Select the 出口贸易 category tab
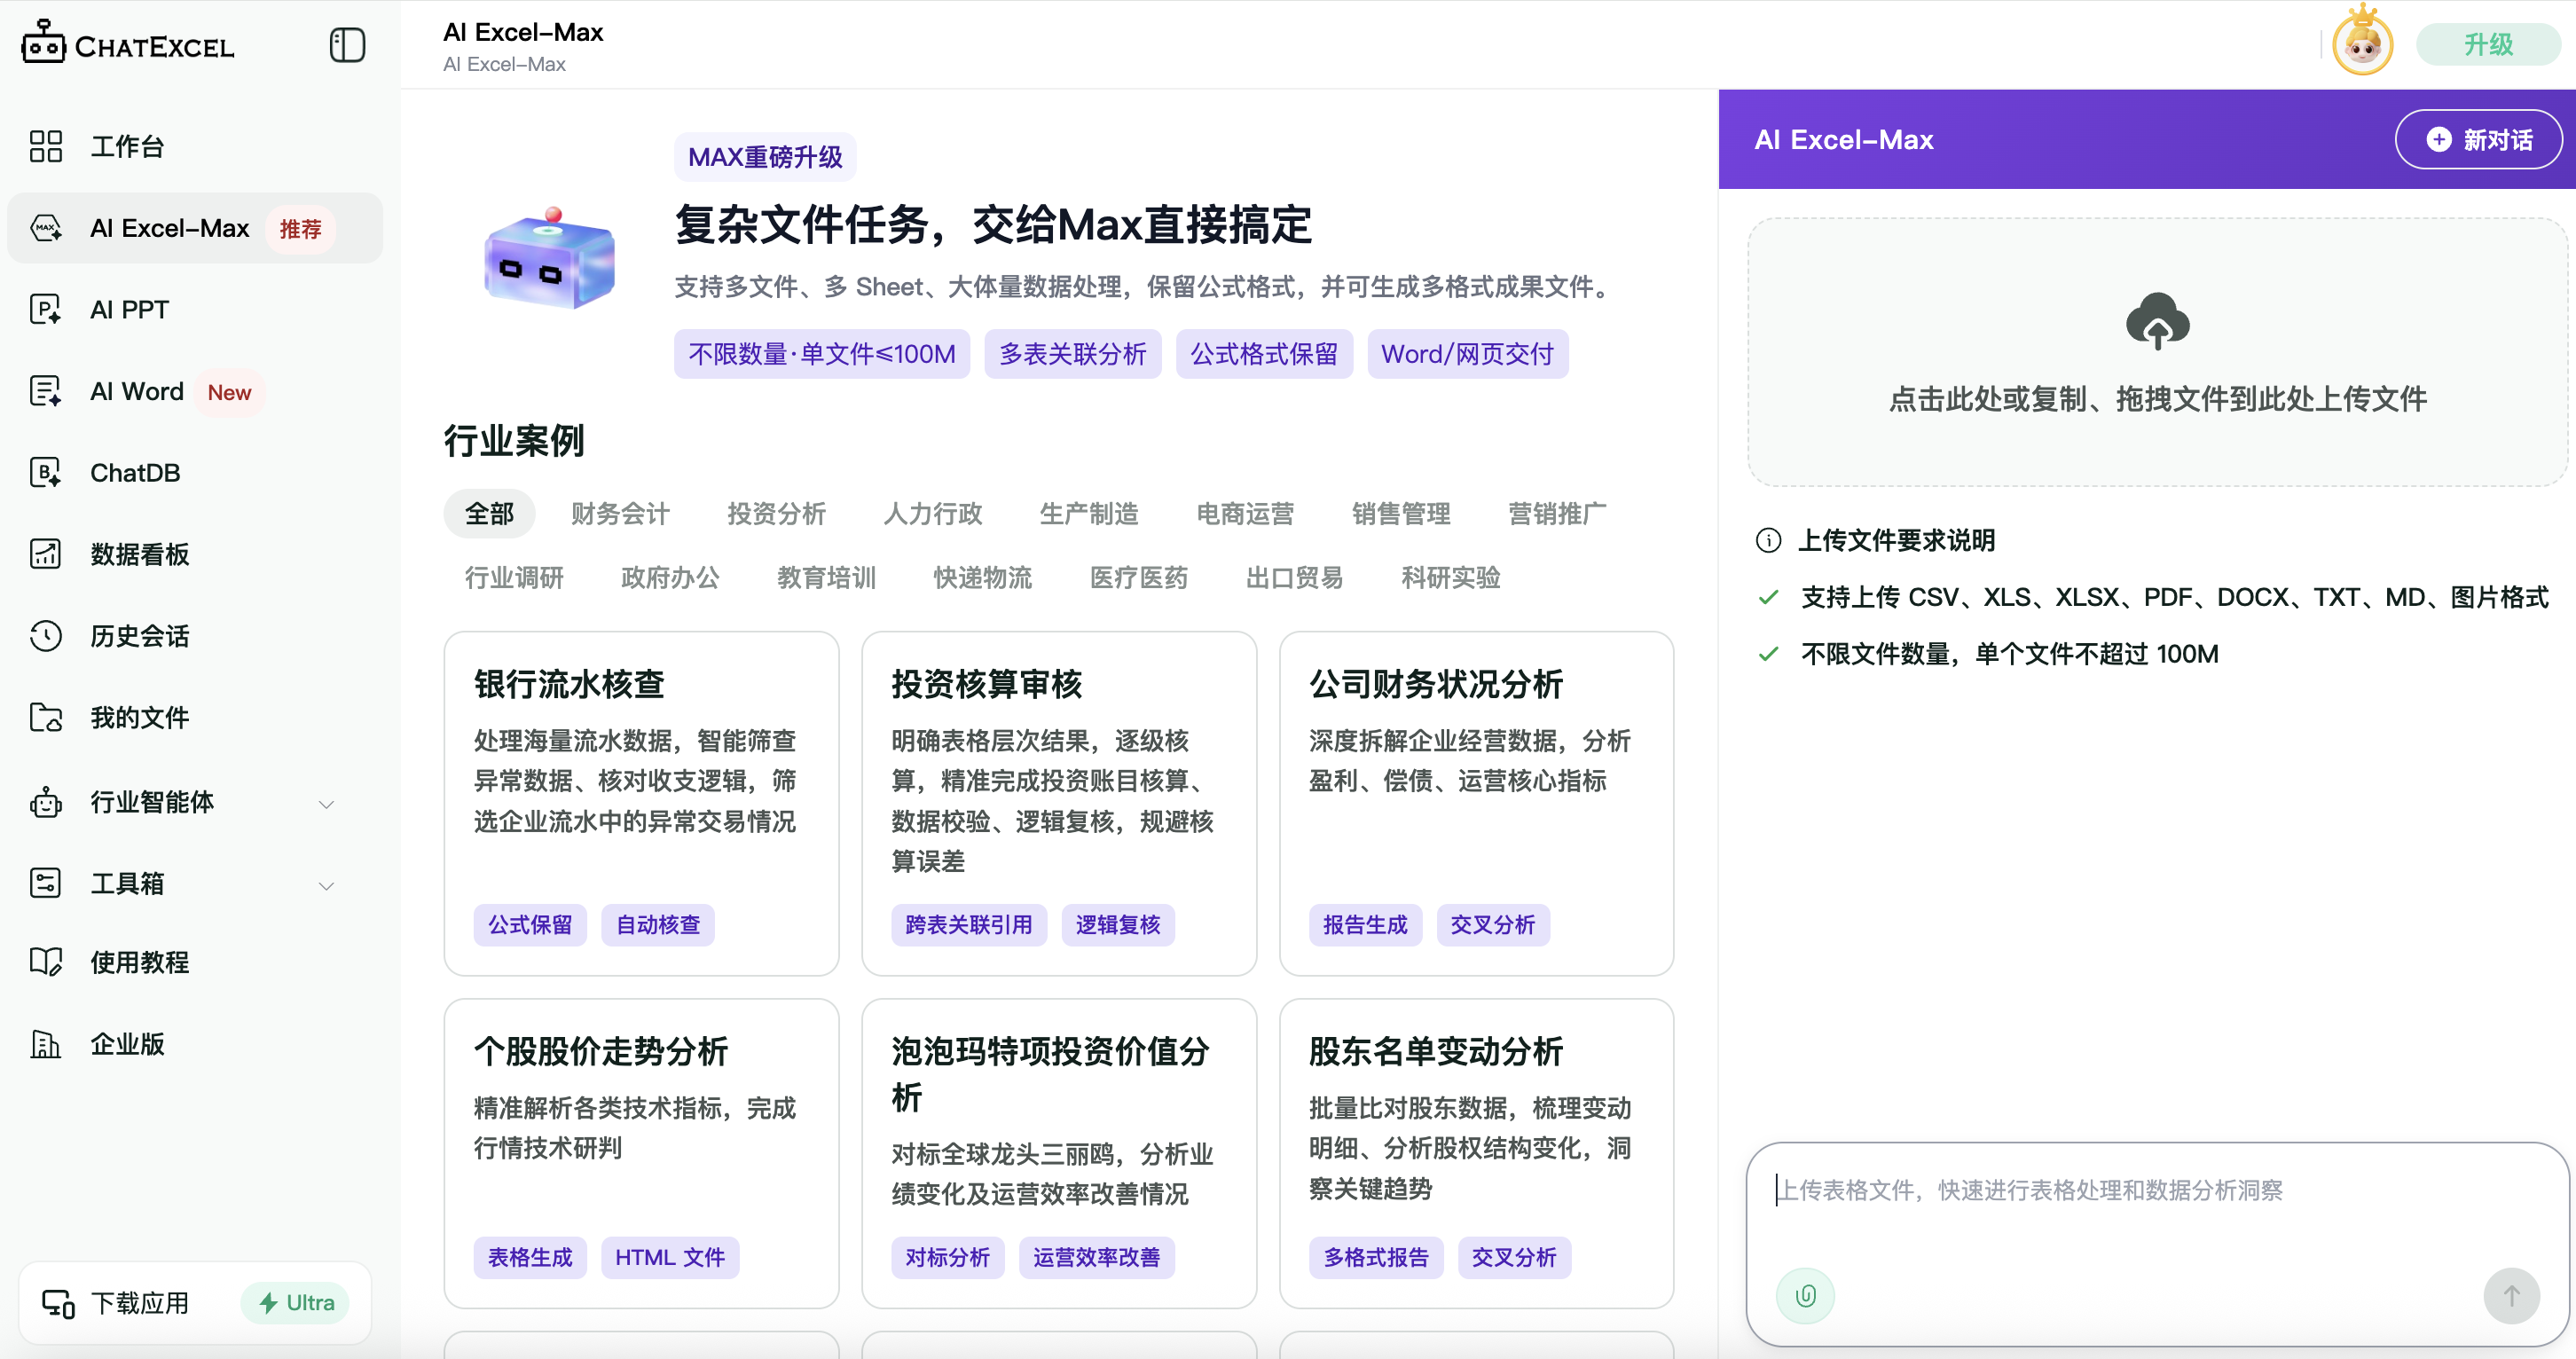 point(1294,577)
